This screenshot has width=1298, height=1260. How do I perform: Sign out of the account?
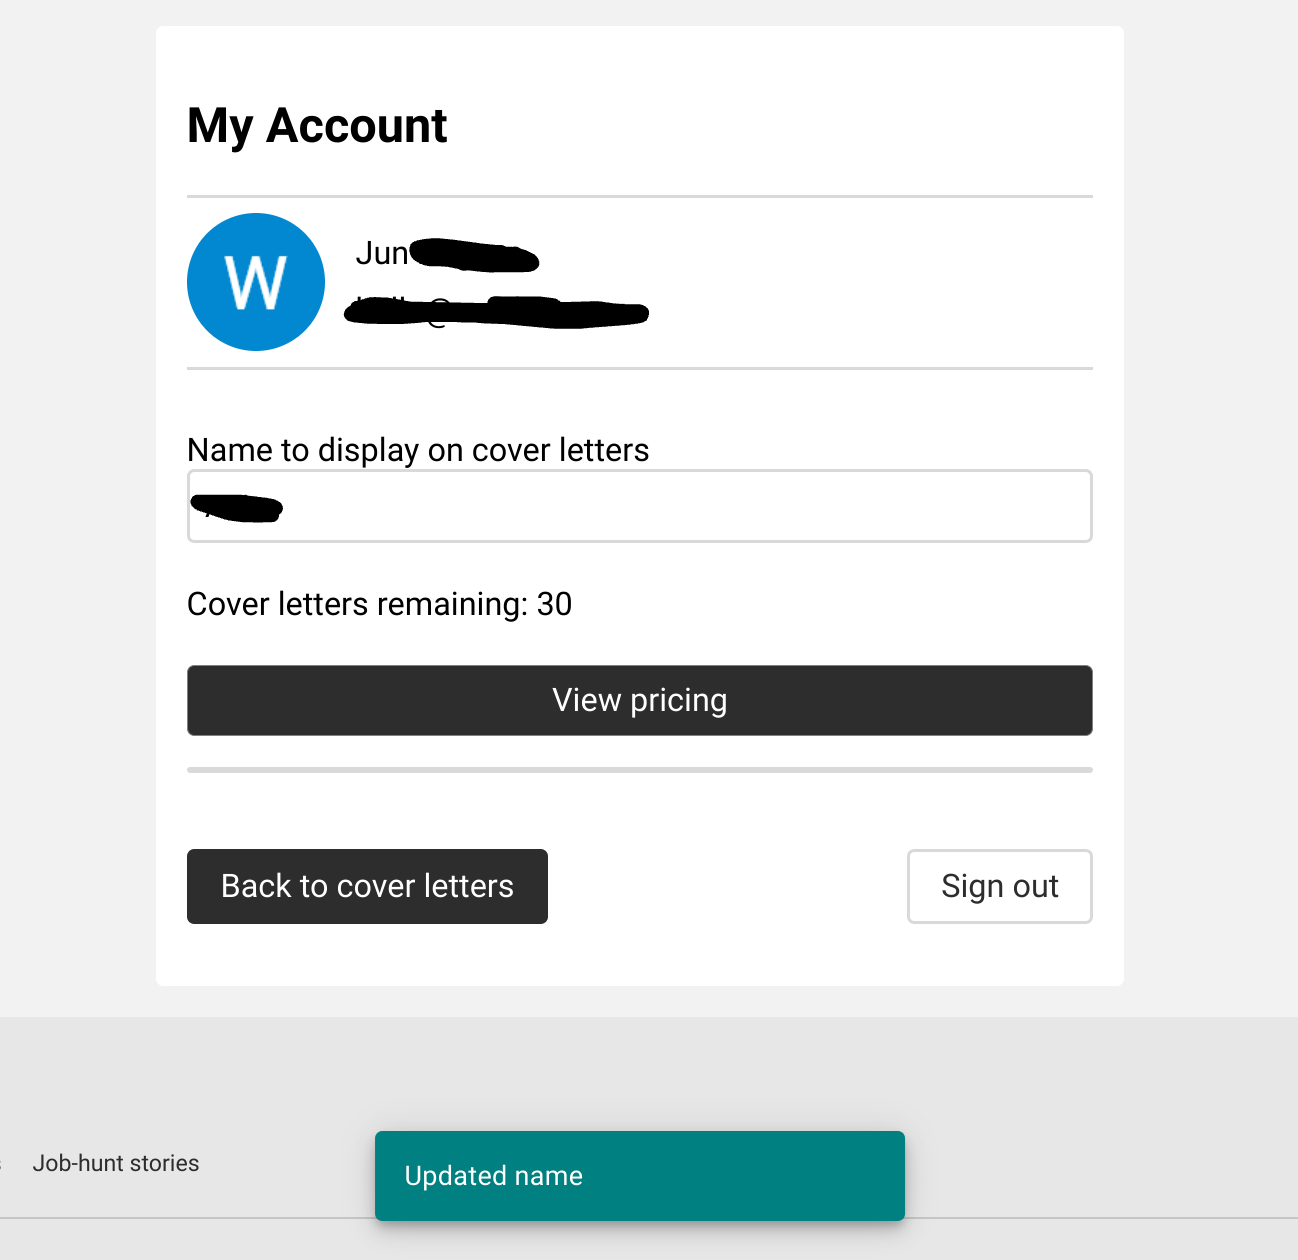[1000, 886]
